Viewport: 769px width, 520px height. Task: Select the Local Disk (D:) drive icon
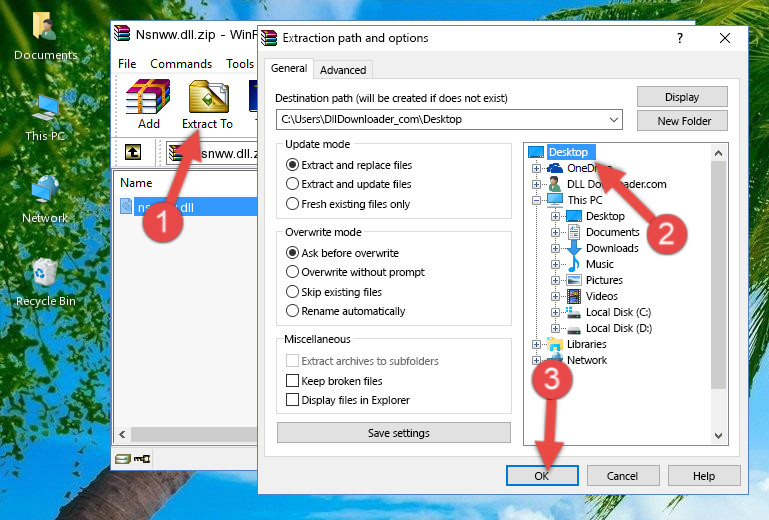574,329
